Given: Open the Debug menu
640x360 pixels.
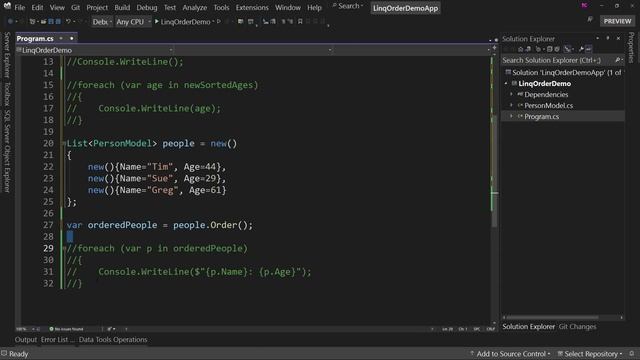Looking at the screenshot, I should pyautogui.click(x=147, y=7).
